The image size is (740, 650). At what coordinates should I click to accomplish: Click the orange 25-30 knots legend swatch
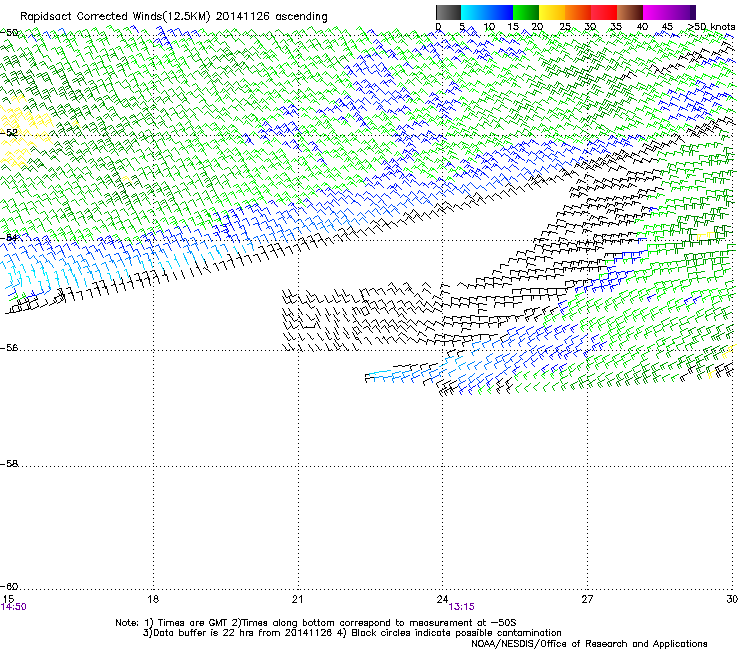578,12
